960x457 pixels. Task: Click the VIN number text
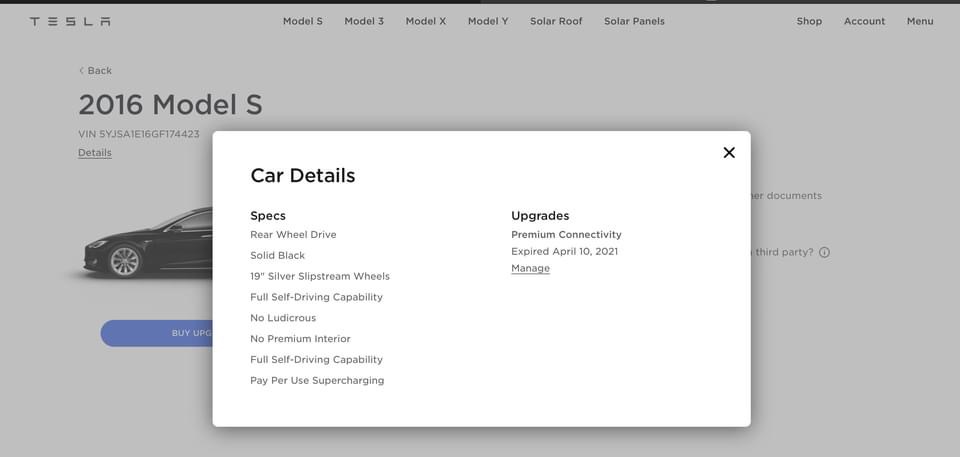pos(139,134)
